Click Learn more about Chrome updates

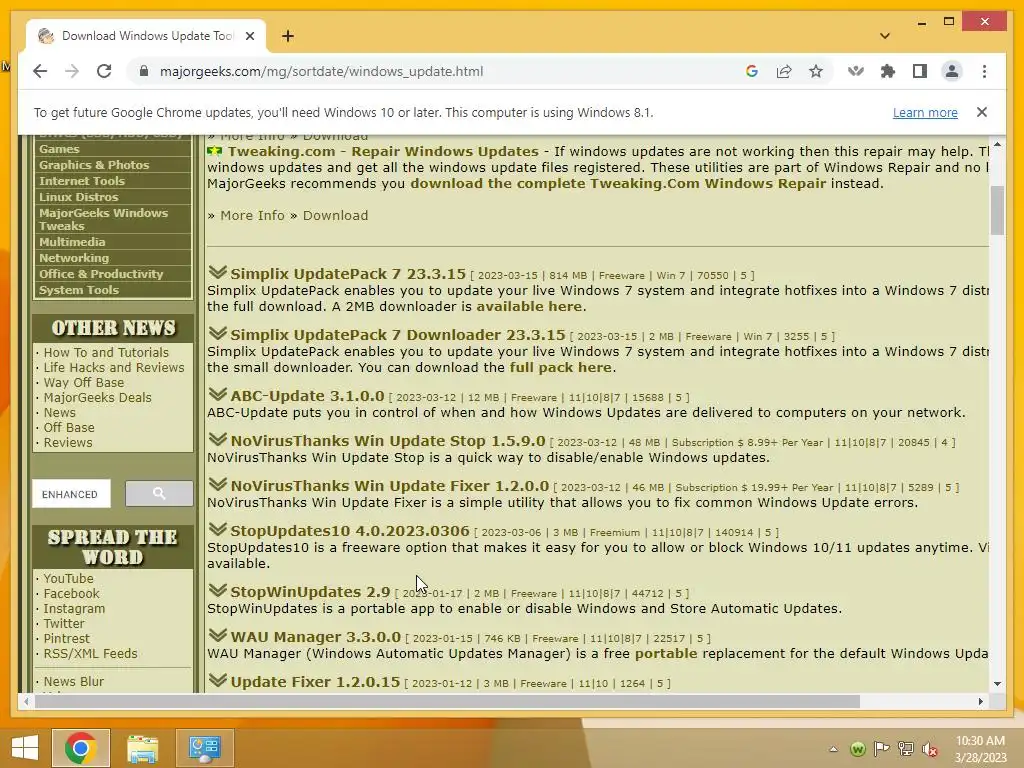pyautogui.click(x=925, y=112)
